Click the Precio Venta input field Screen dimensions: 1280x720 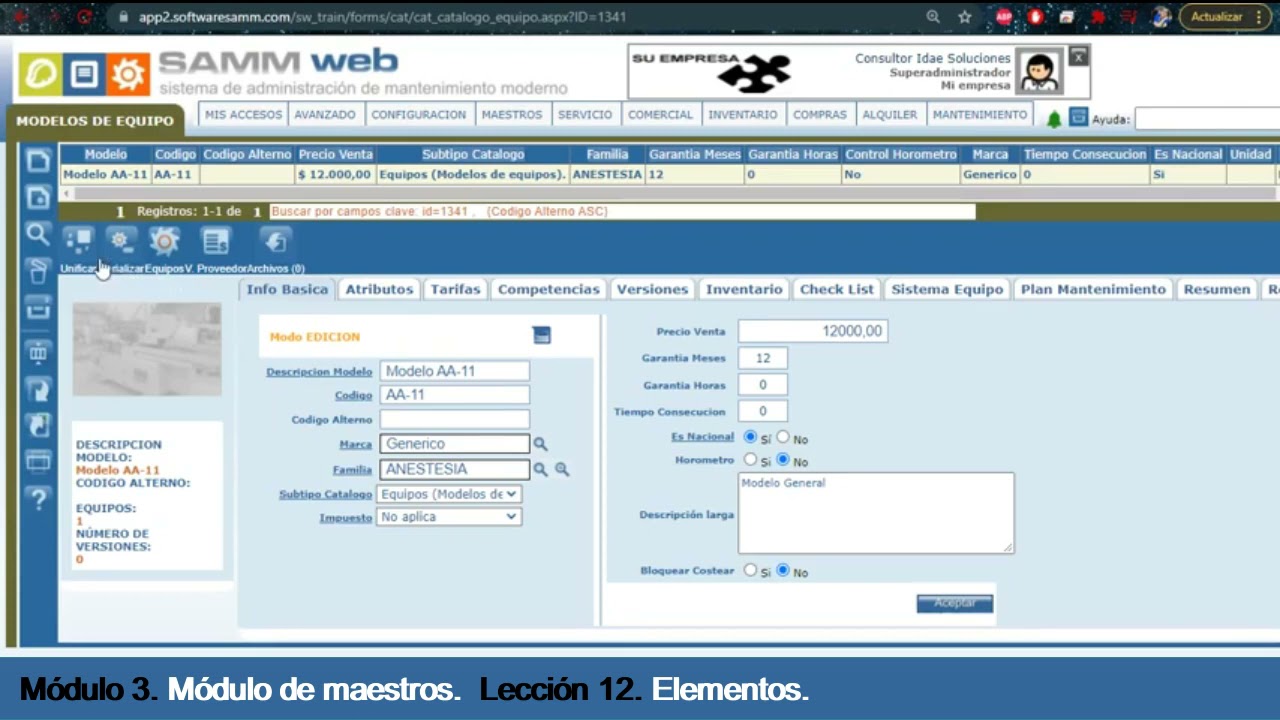pyautogui.click(x=812, y=331)
